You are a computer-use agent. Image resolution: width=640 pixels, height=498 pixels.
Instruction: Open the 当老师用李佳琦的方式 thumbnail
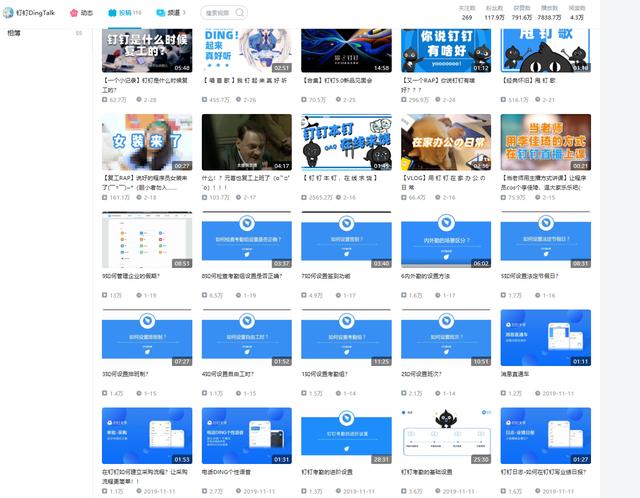click(546, 142)
